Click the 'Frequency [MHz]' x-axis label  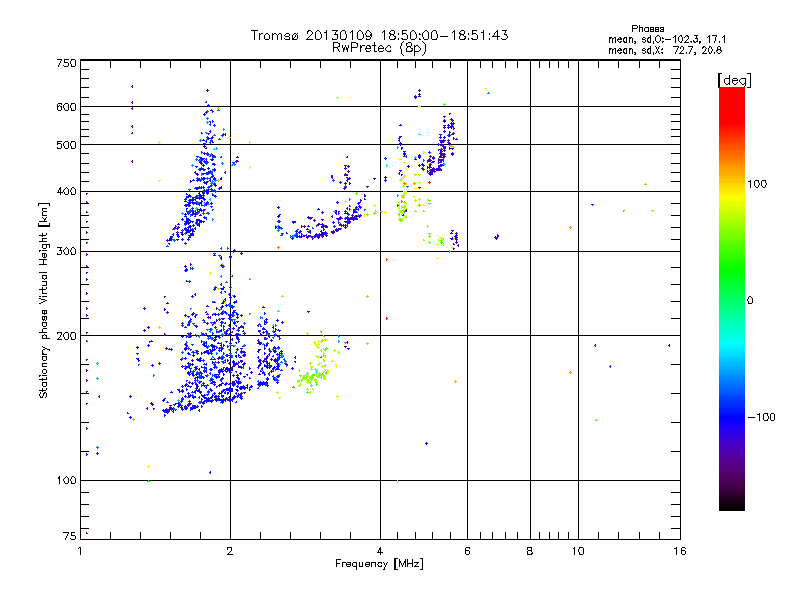click(379, 564)
